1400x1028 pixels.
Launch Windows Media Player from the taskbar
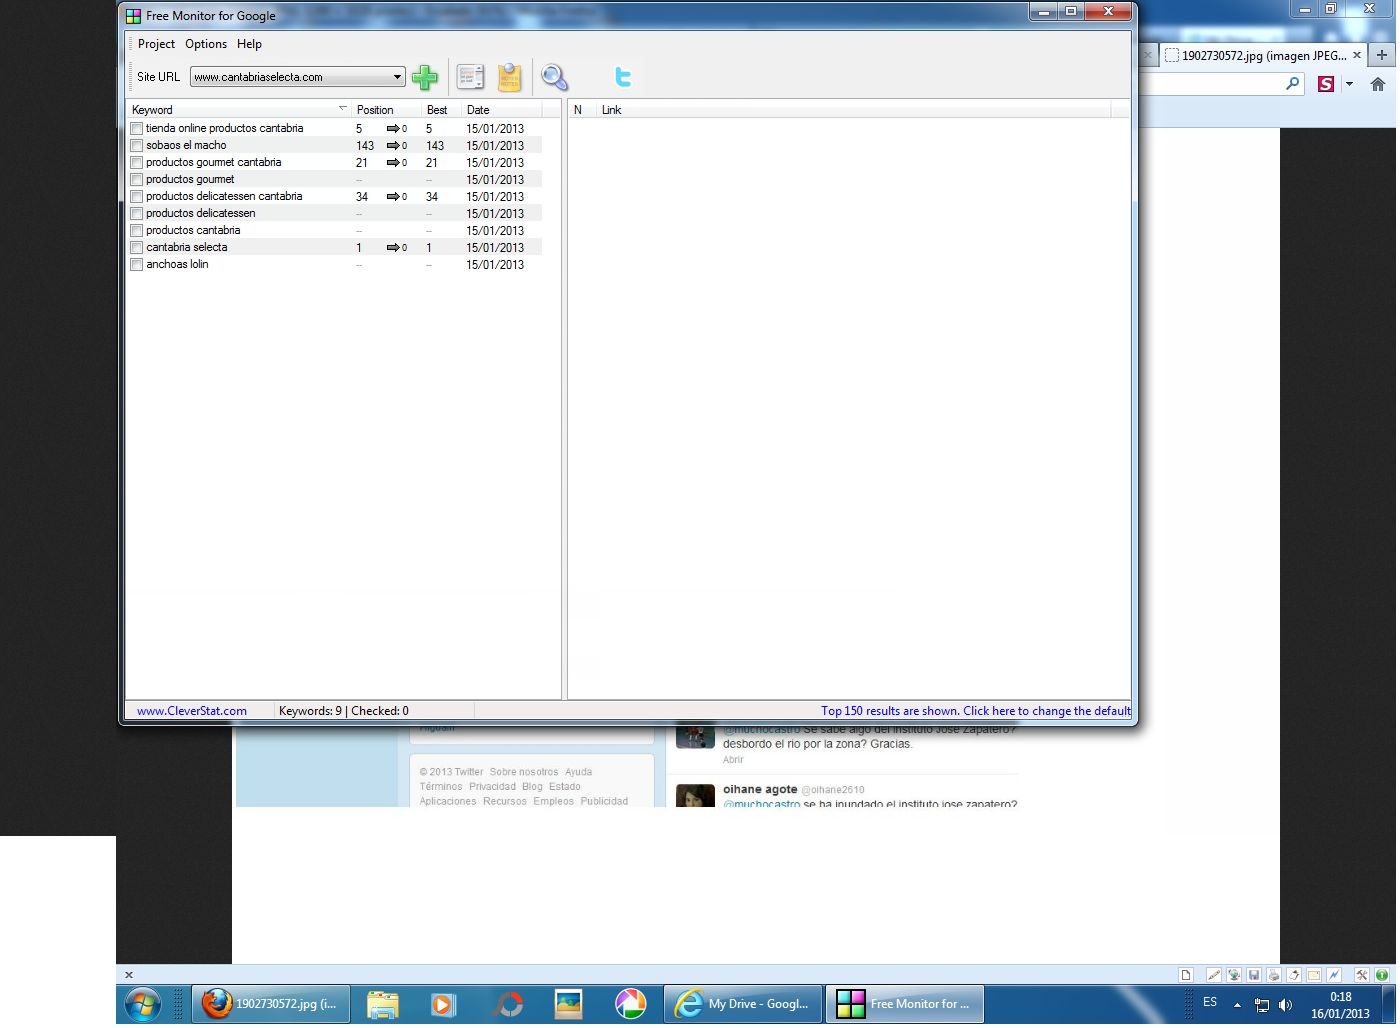coord(443,1004)
